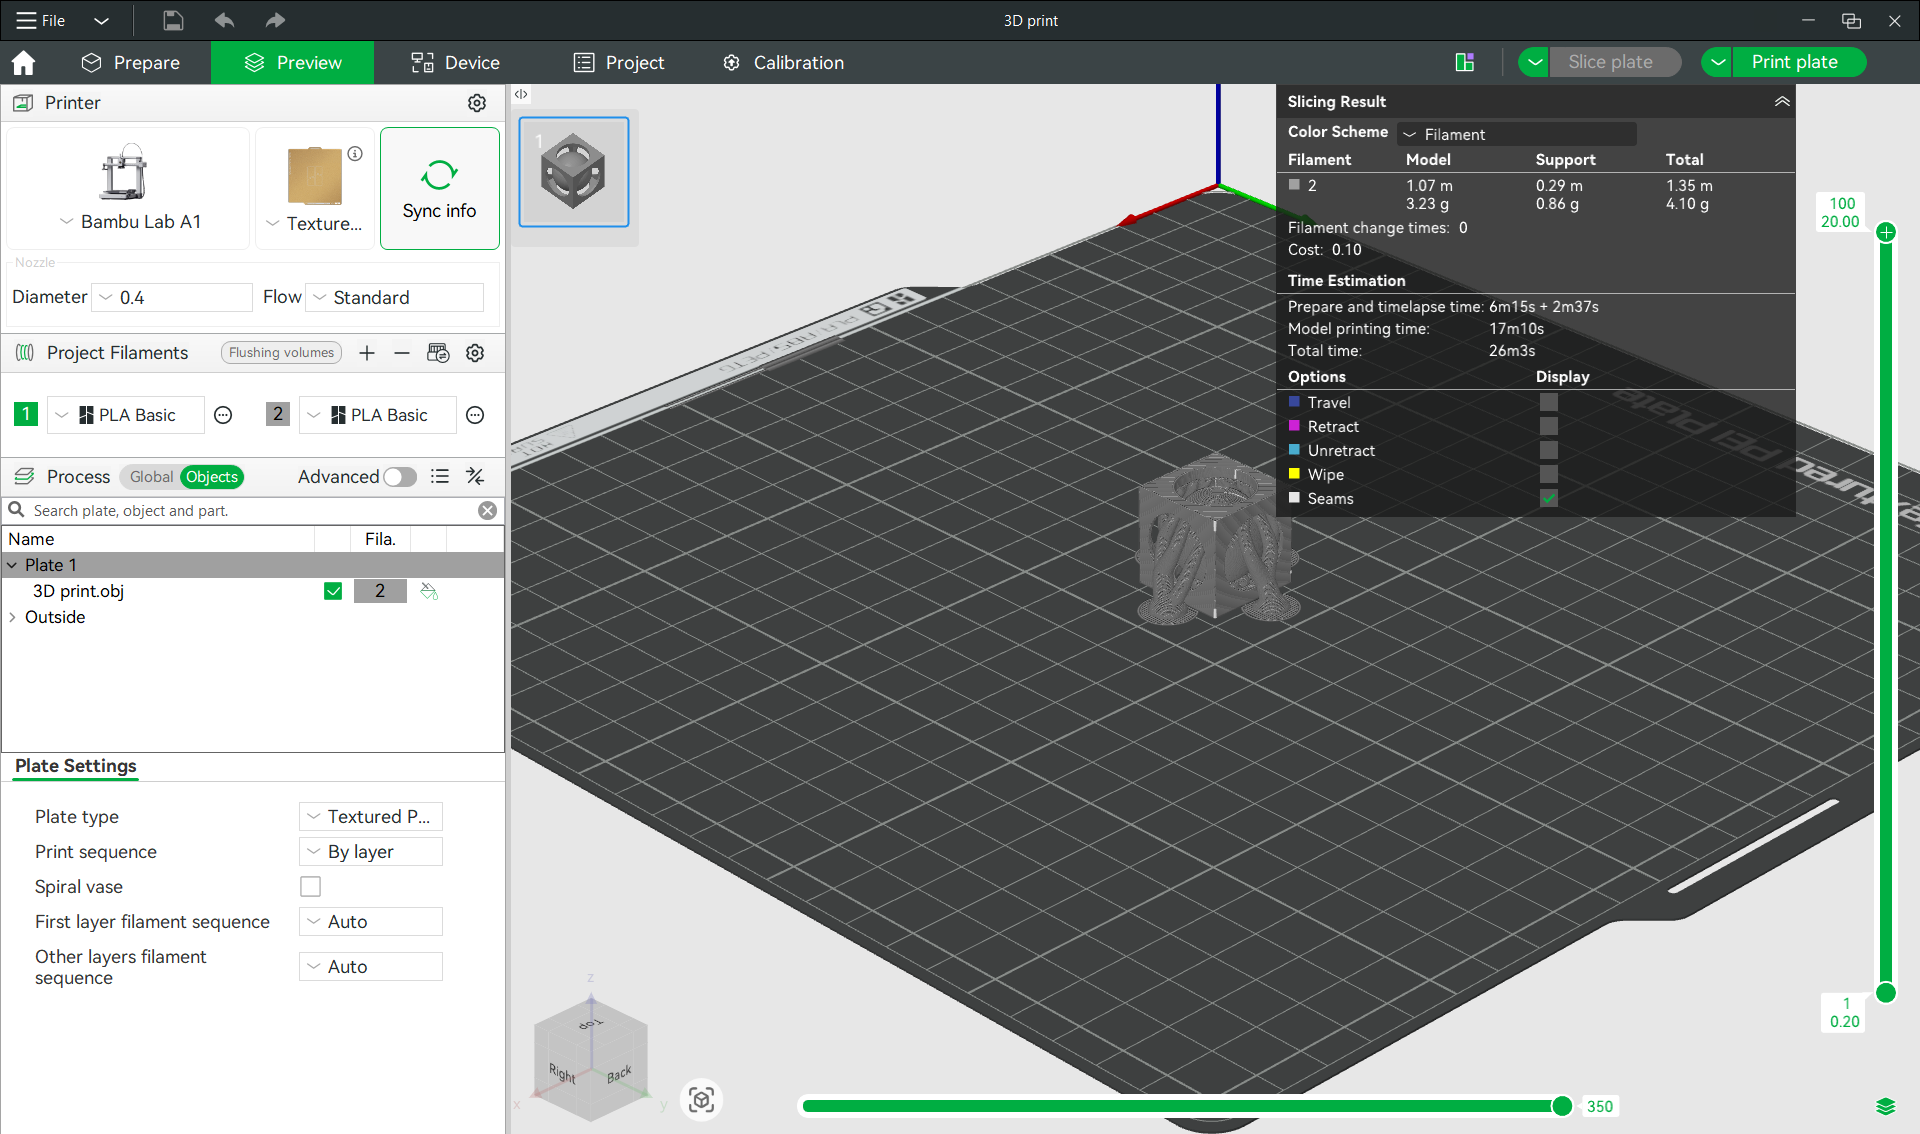The height and width of the screenshot is (1134, 1920).
Task: Click the remove filament minus icon
Action: point(402,353)
